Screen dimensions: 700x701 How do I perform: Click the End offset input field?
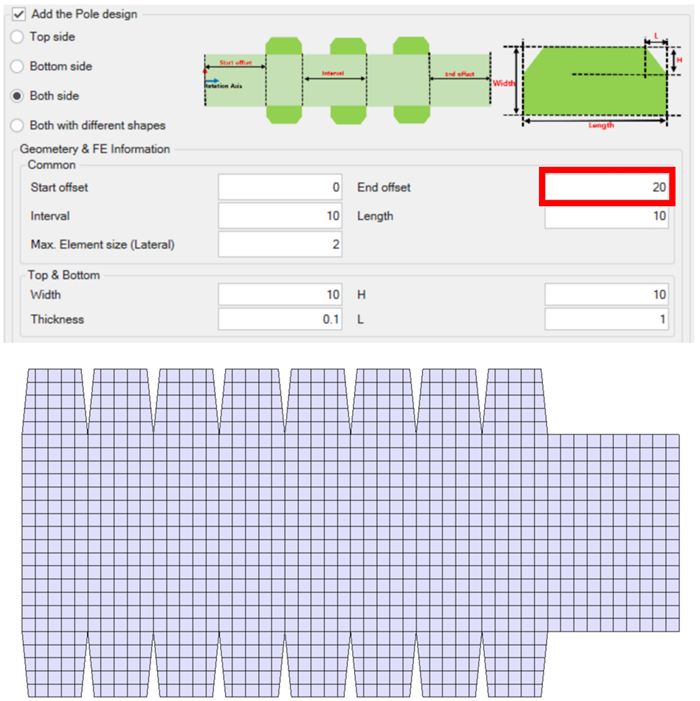[x=607, y=187]
